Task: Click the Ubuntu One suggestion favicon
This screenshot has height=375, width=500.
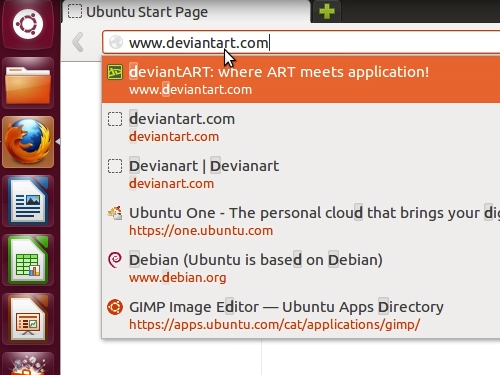Action: pos(115,213)
